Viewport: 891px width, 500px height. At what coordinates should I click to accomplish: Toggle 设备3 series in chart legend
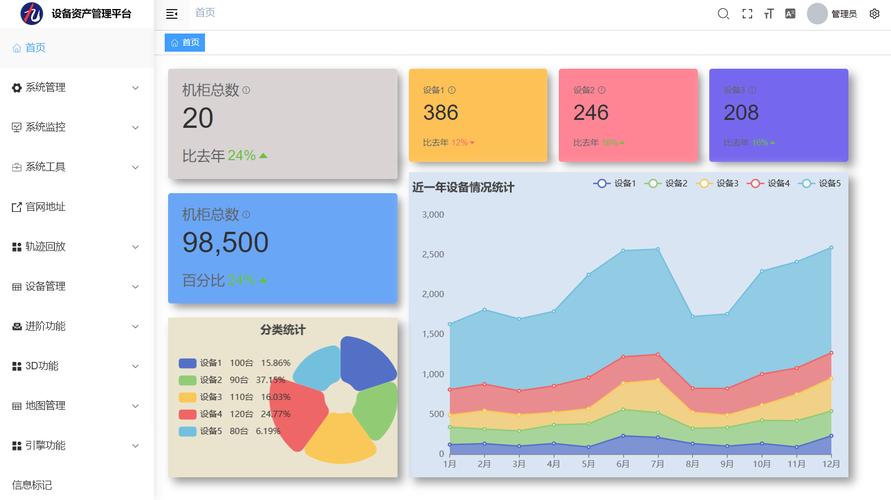[717, 183]
